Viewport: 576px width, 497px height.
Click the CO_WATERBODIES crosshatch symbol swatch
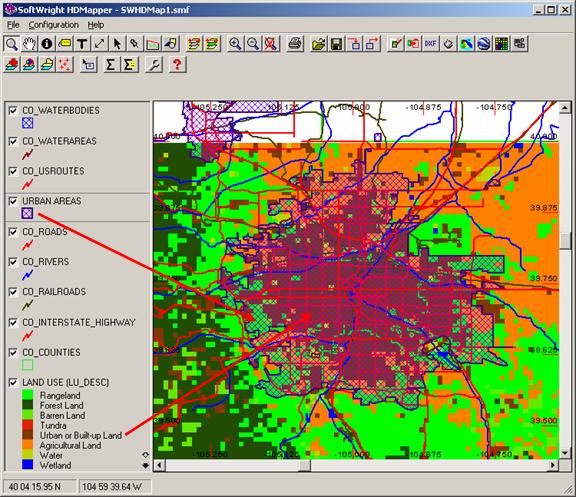(27, 123)
